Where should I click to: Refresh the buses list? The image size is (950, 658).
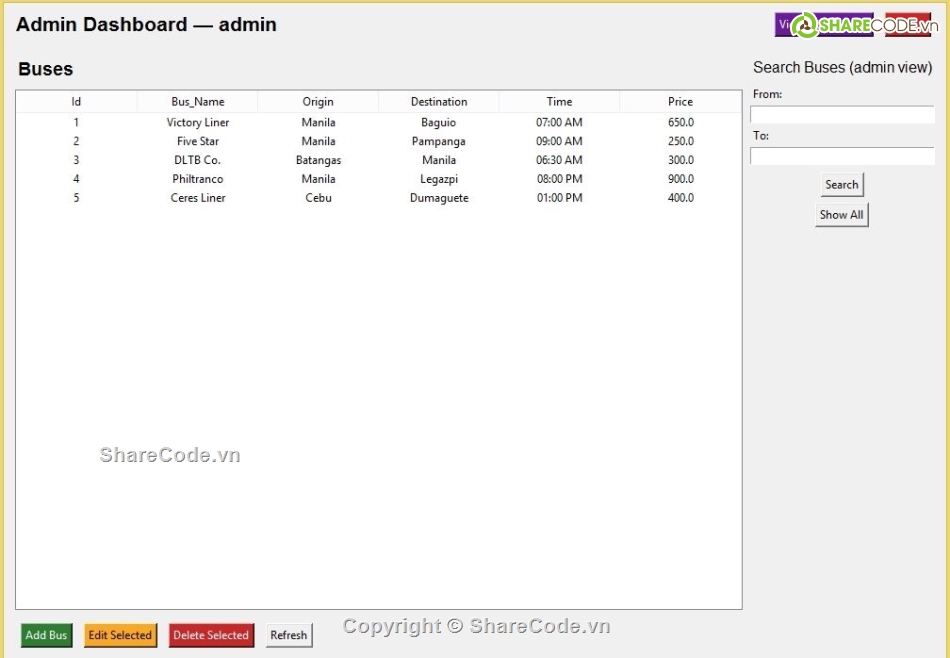(289, 635)
